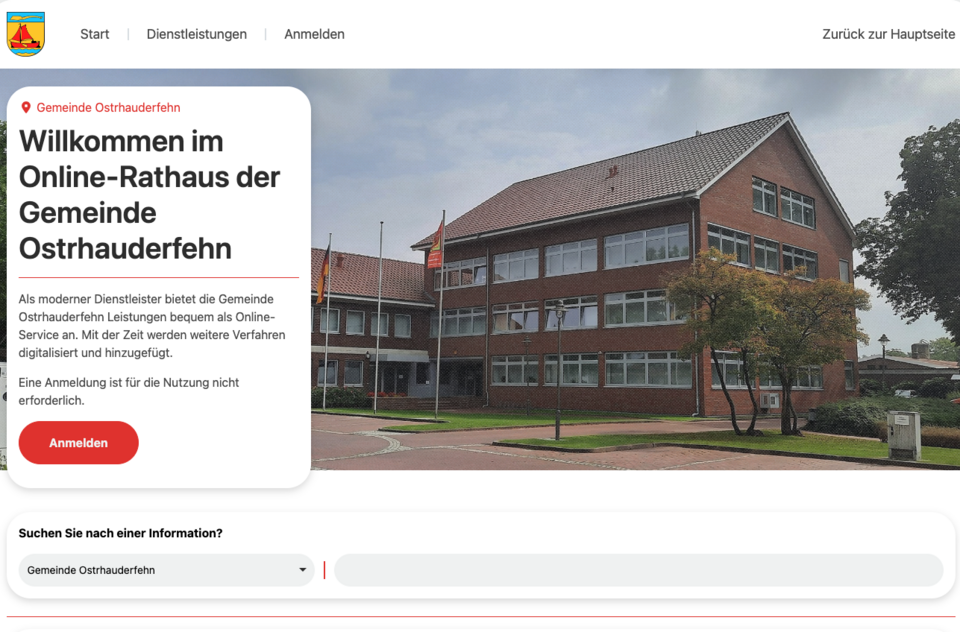Click the red location pin icon

26,108
